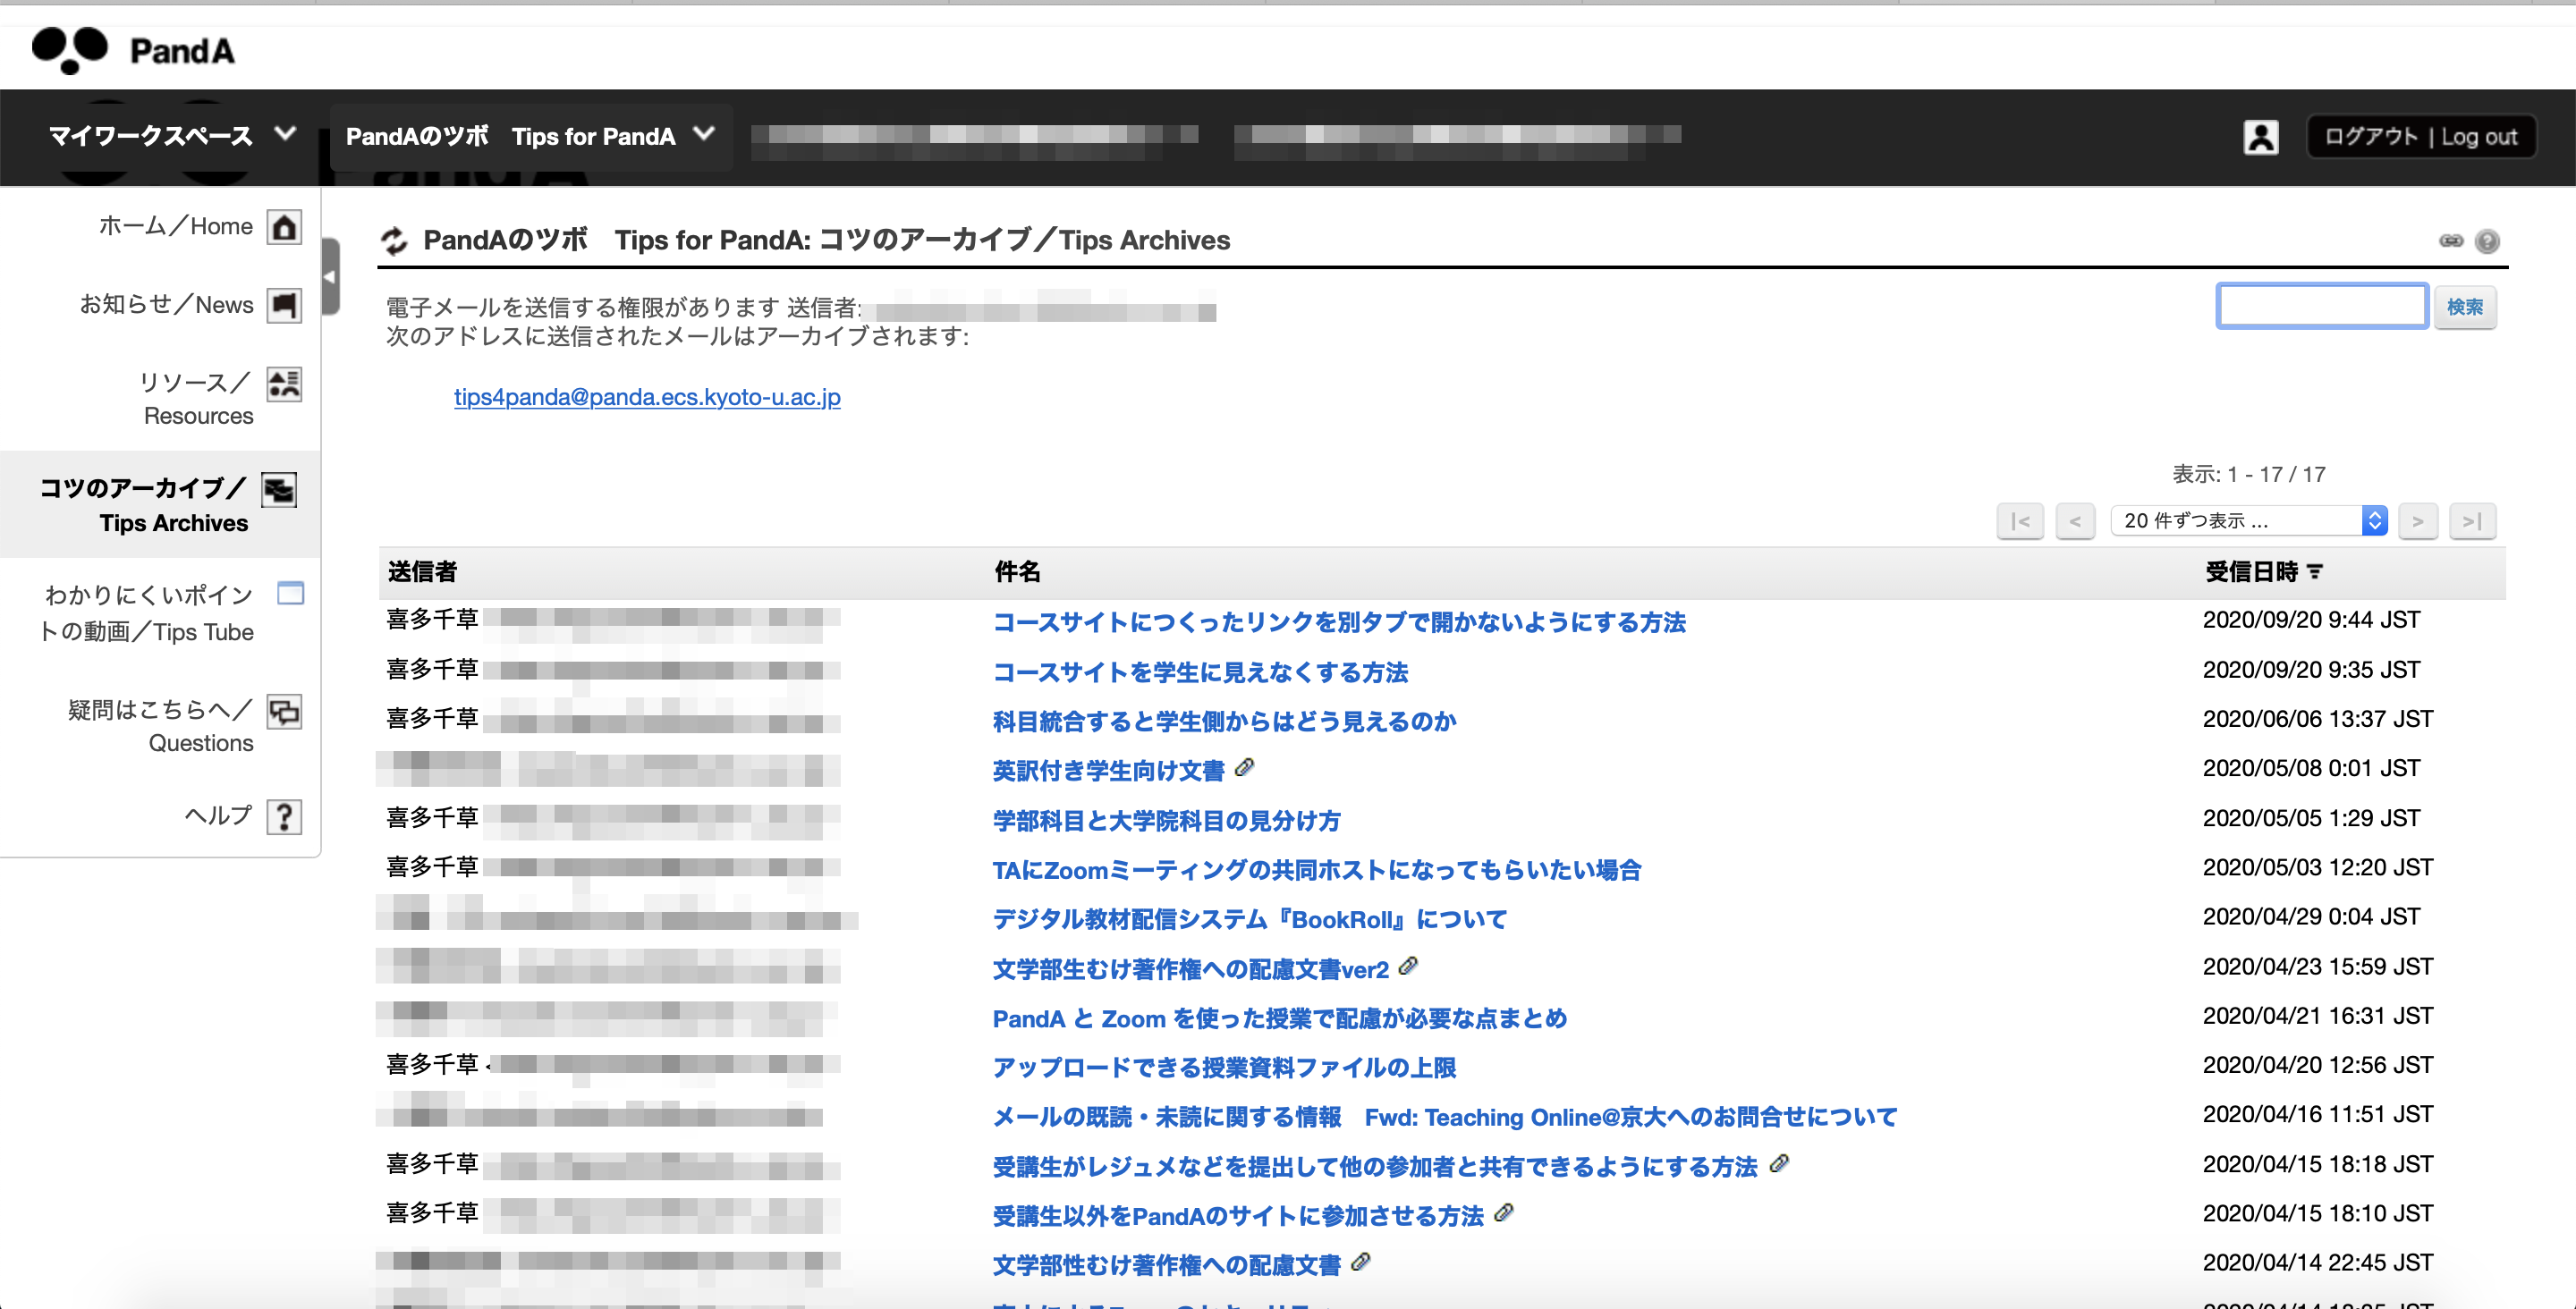This screenshot has width=2576, height=1309.
Task: Click the date 2020/09/20 9:44 JST
Action: [2311, 620]
